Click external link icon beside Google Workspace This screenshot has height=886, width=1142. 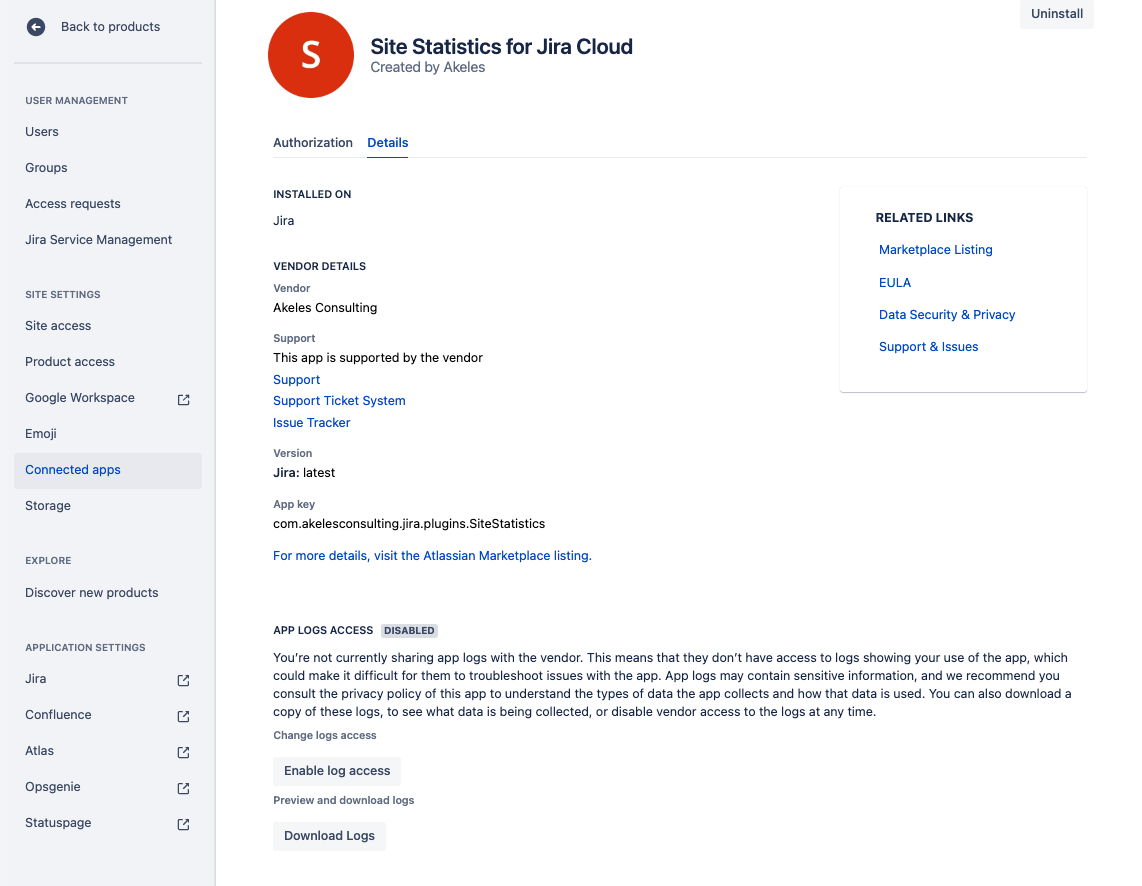183,399
